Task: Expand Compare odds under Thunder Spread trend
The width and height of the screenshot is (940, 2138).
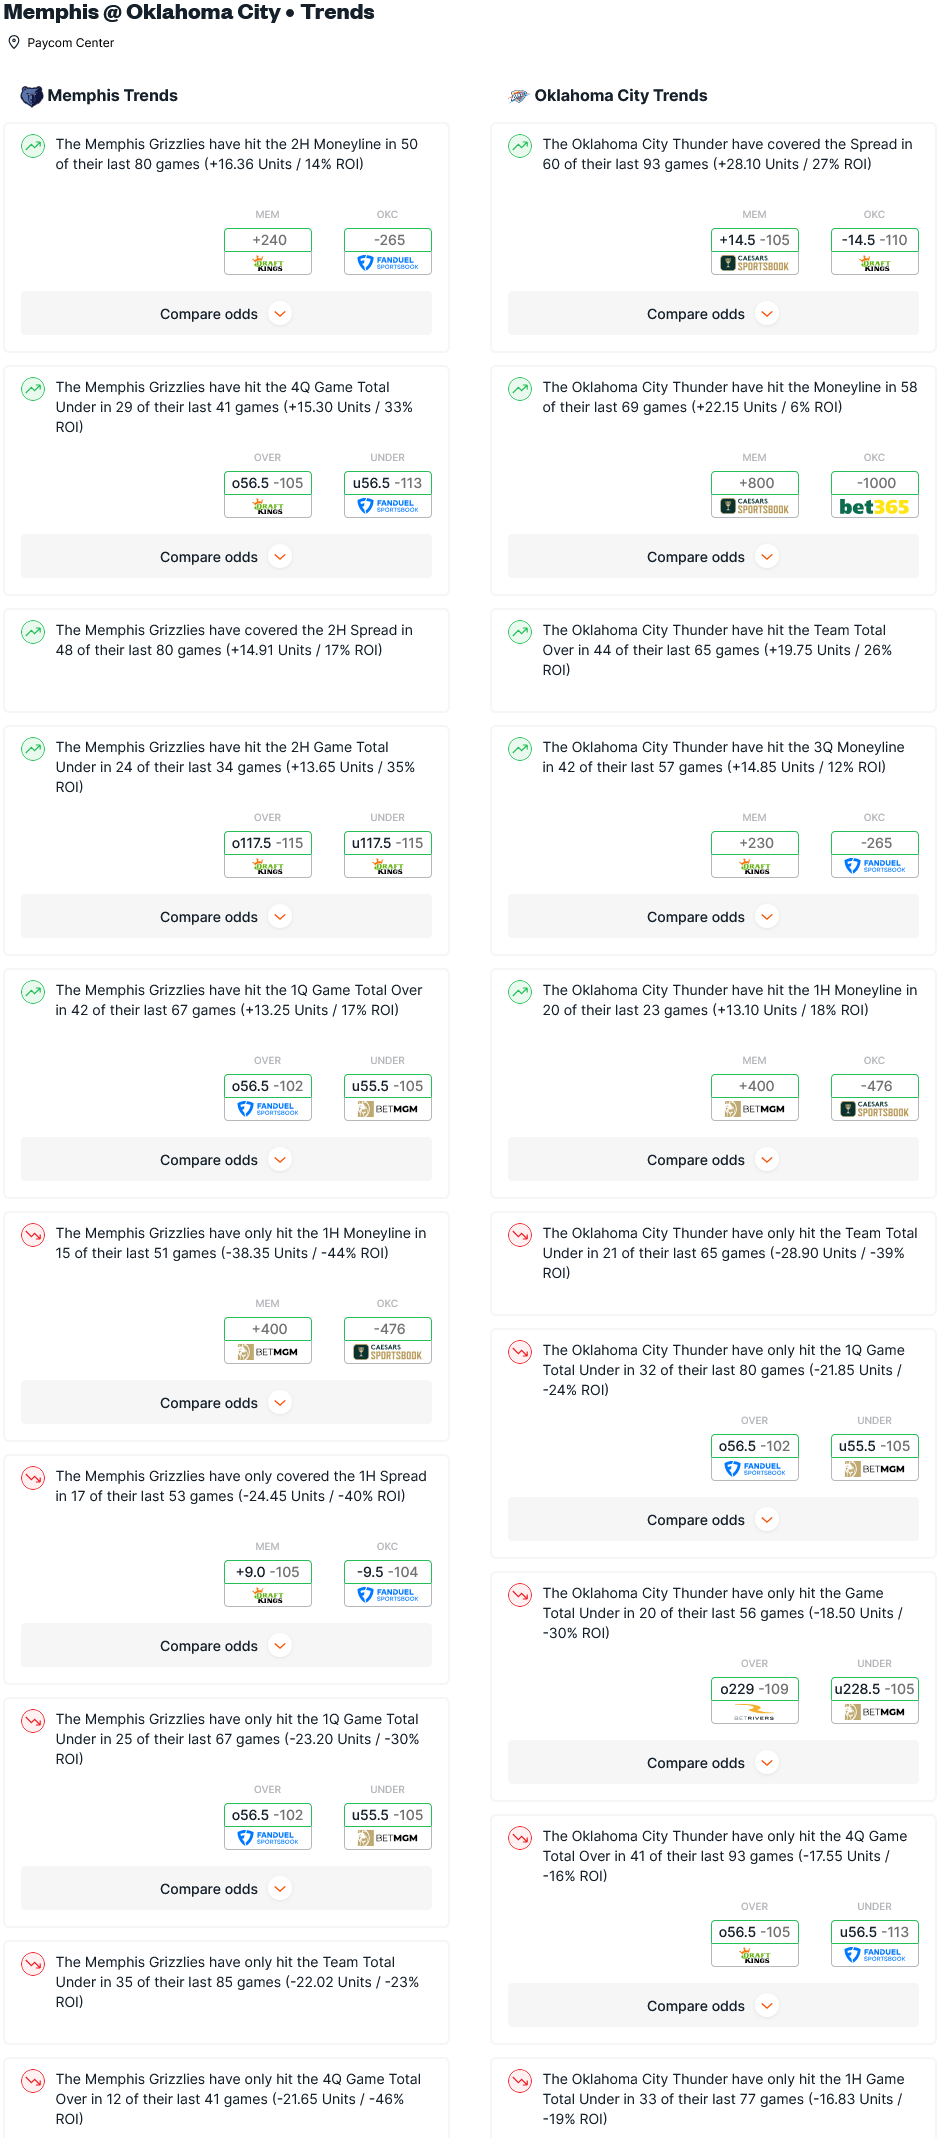Action: point(713,314)
